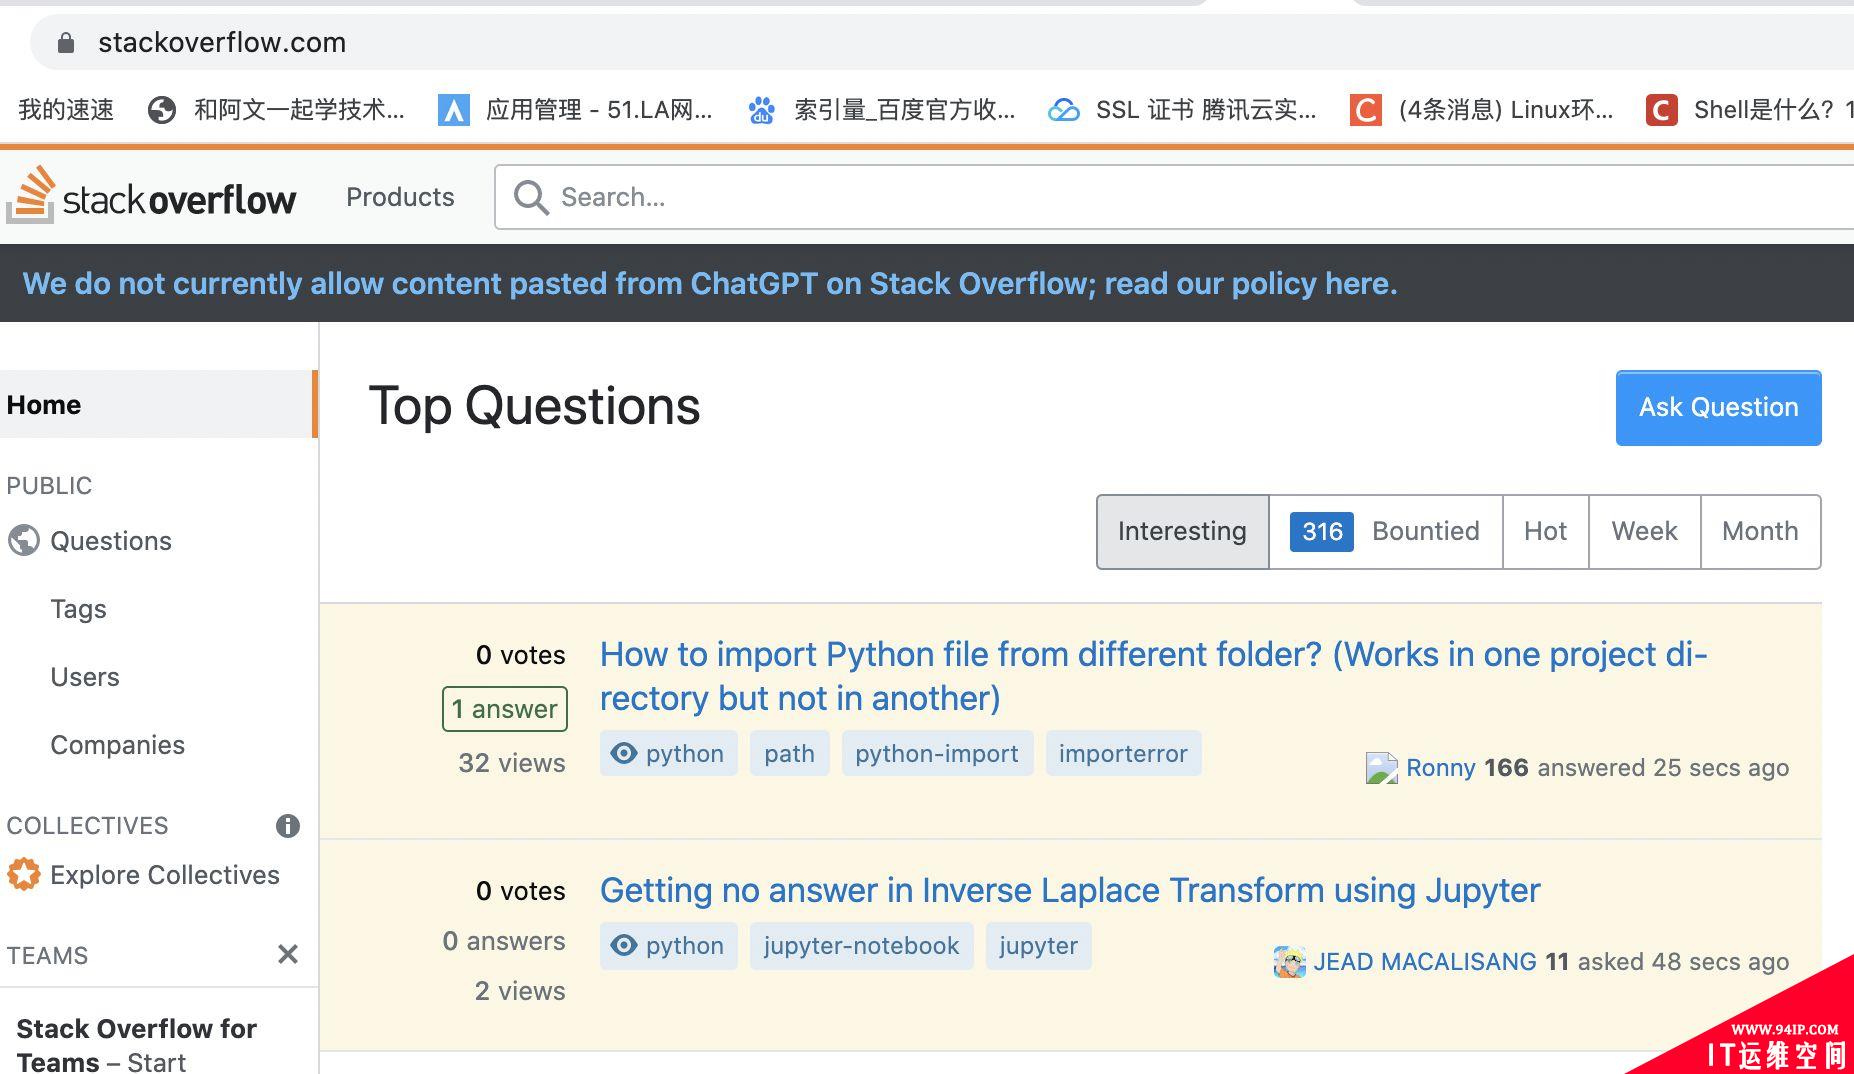This screenshot has height=1074, width=1854.
Task: Click the Explore Collectives star icon
Action: tap(24, 875)
